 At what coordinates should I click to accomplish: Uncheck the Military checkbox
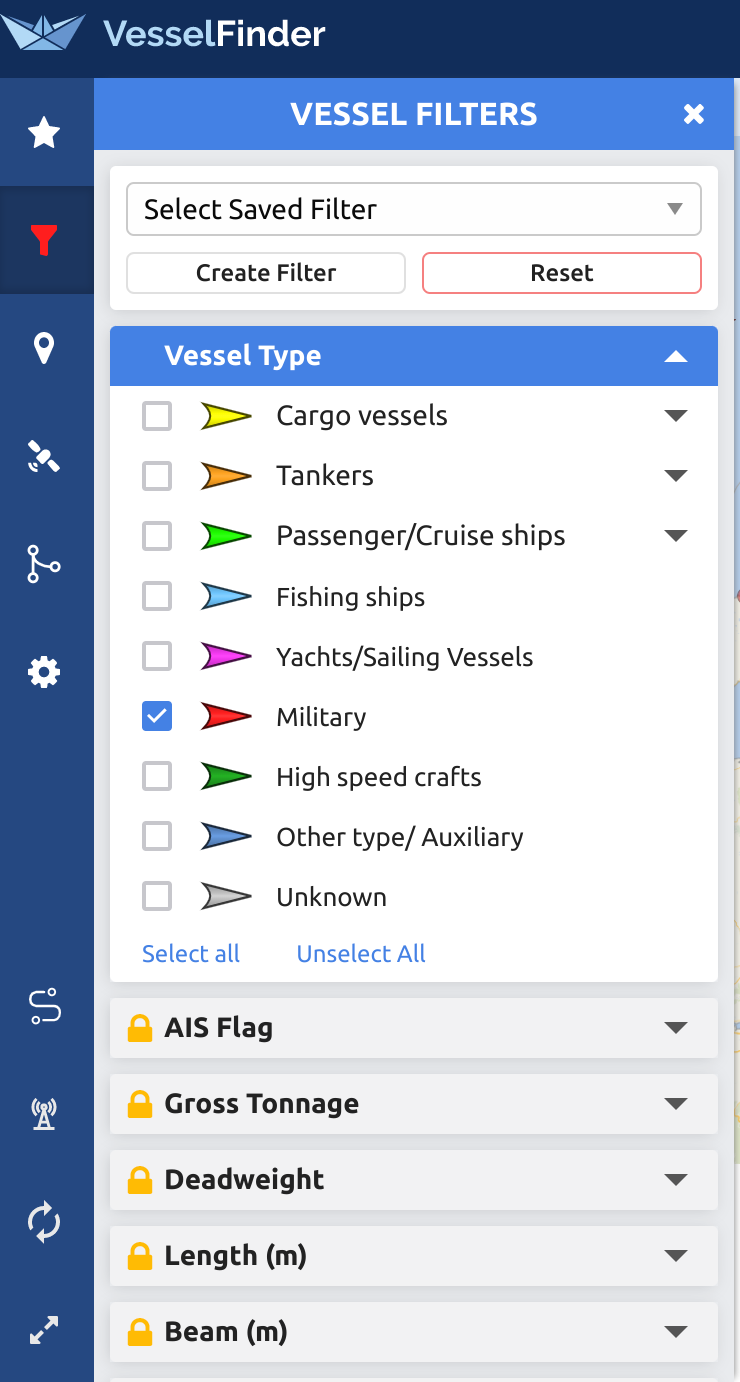tap(157, 716)
